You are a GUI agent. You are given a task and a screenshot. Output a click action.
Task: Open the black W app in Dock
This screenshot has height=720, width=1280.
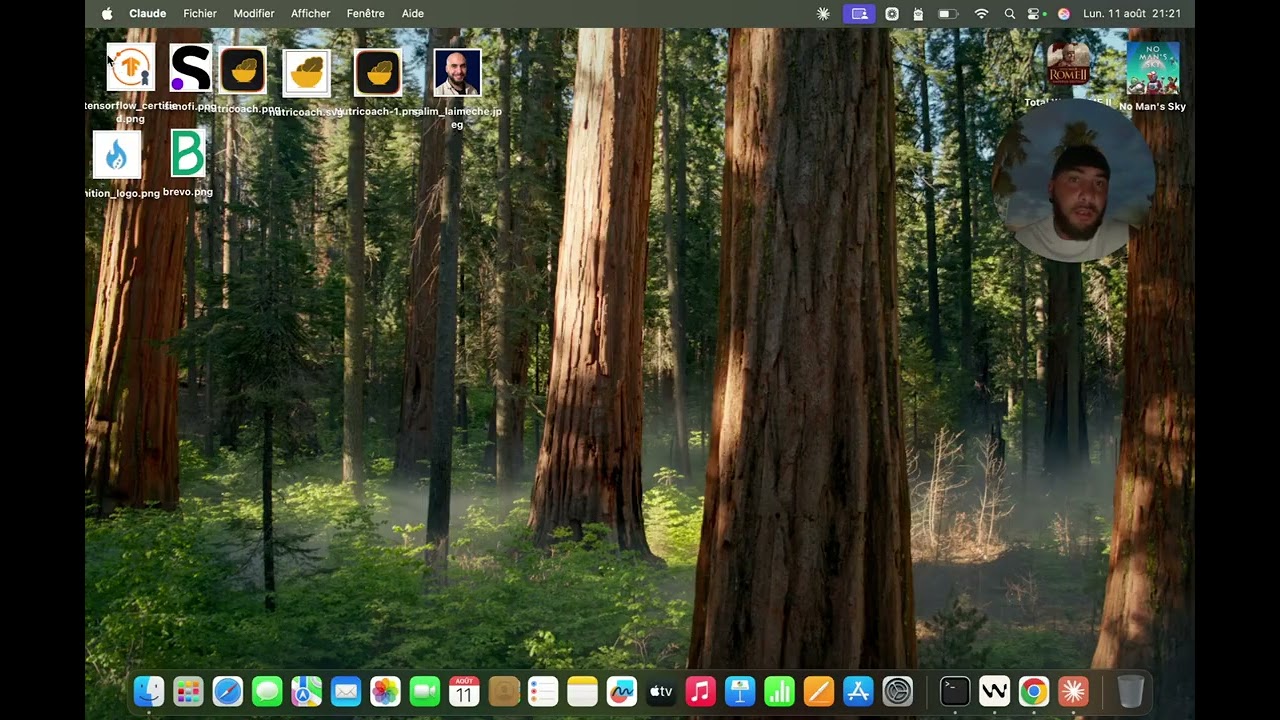994,691
